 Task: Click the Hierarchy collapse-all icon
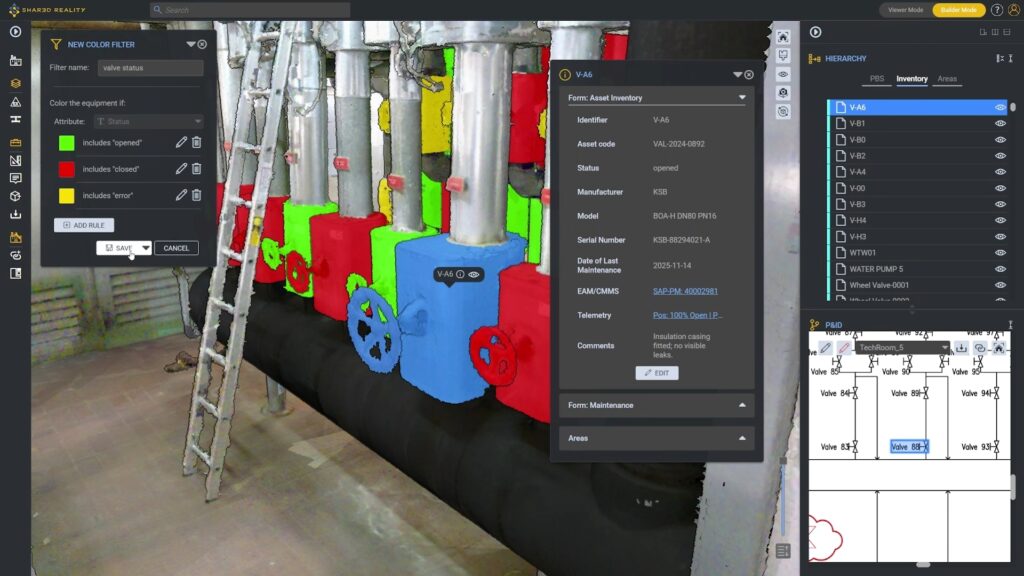point(1000,58)
